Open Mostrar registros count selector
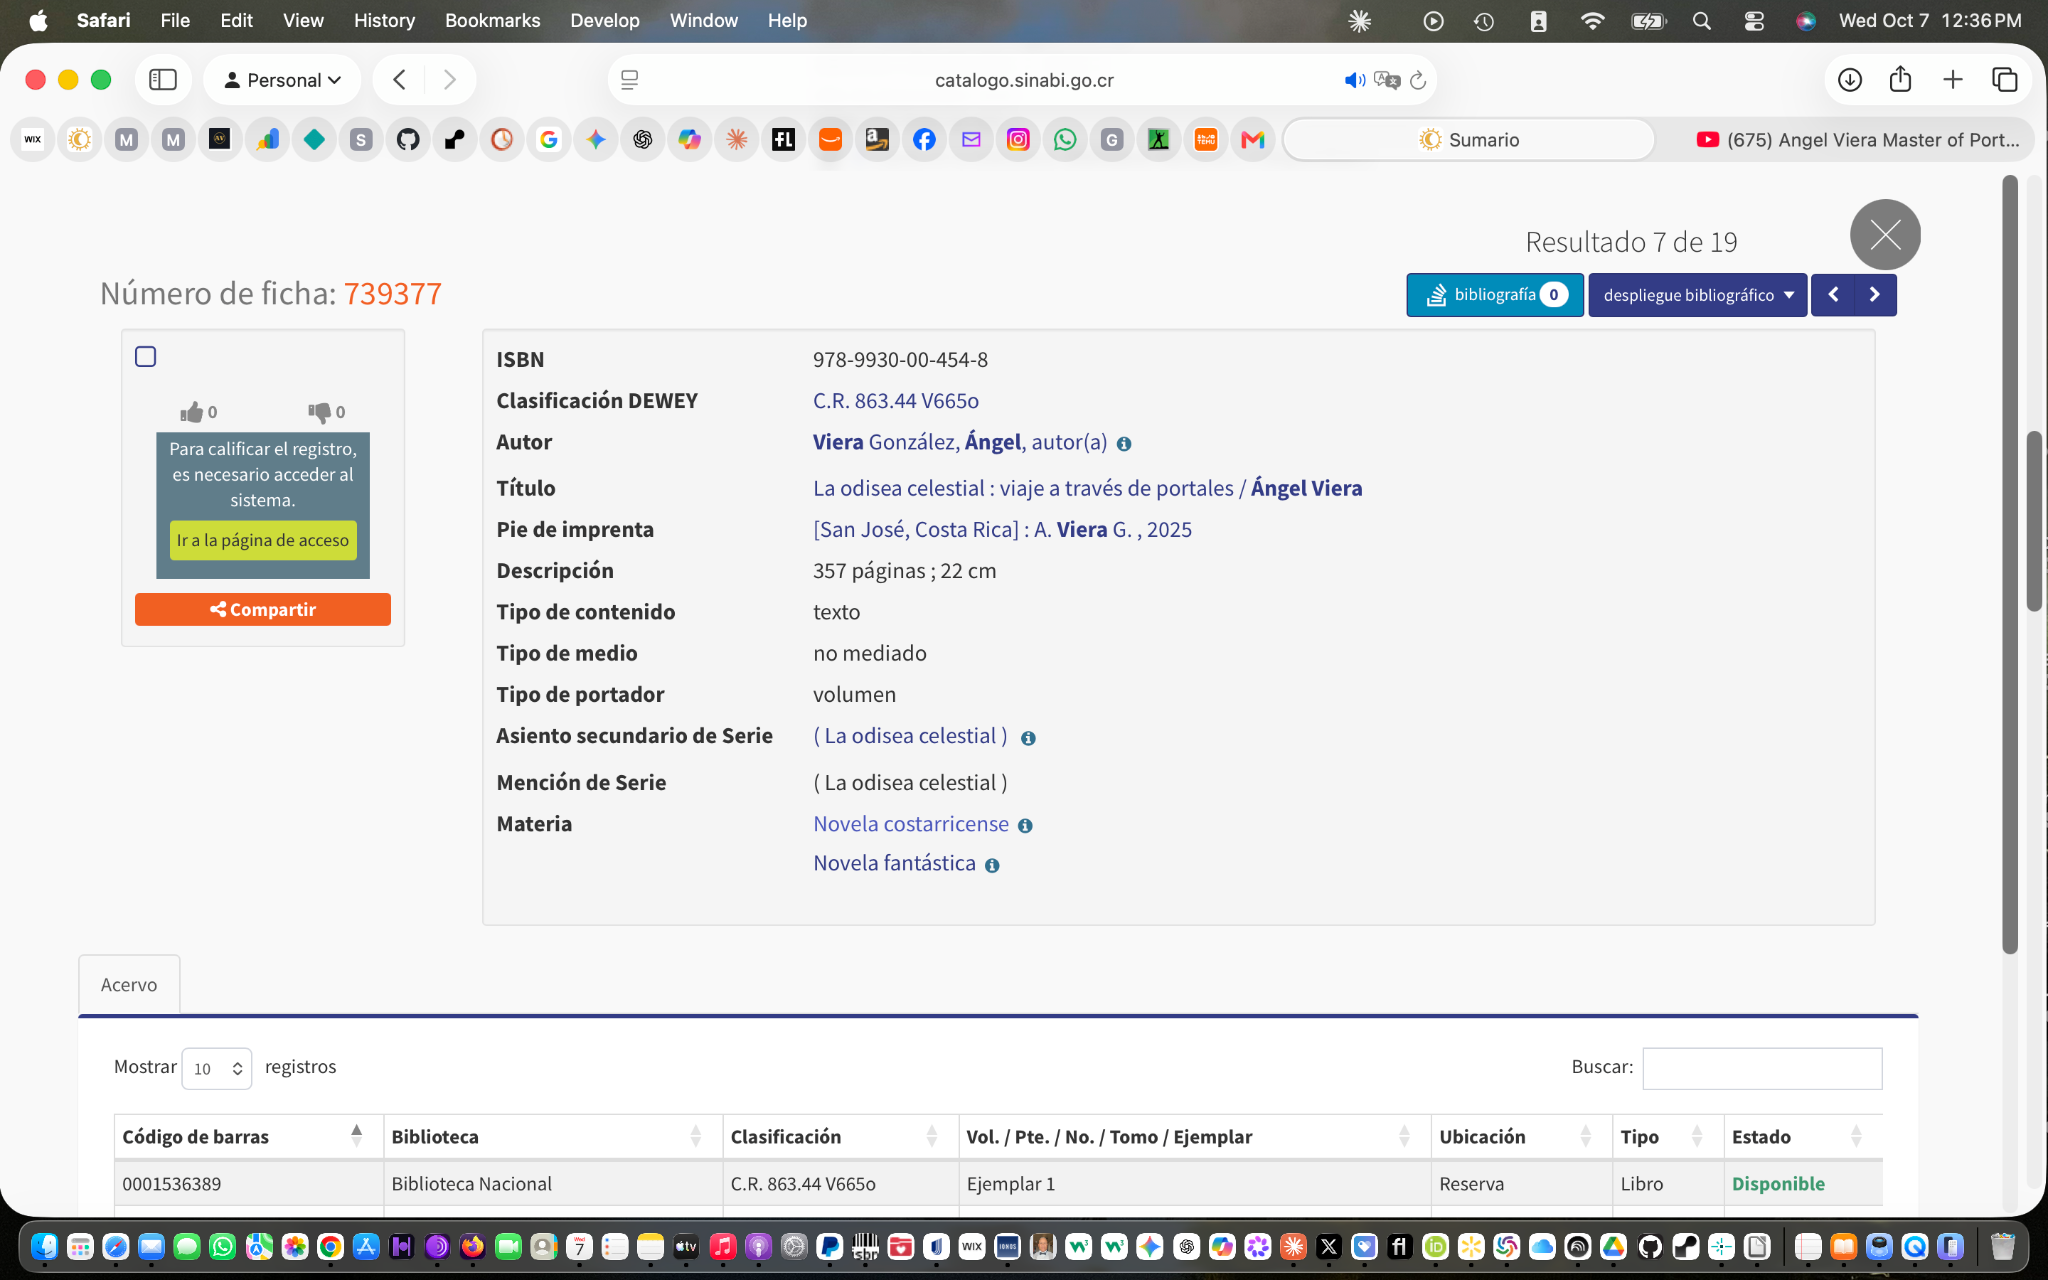 (x=217, y=1068)
